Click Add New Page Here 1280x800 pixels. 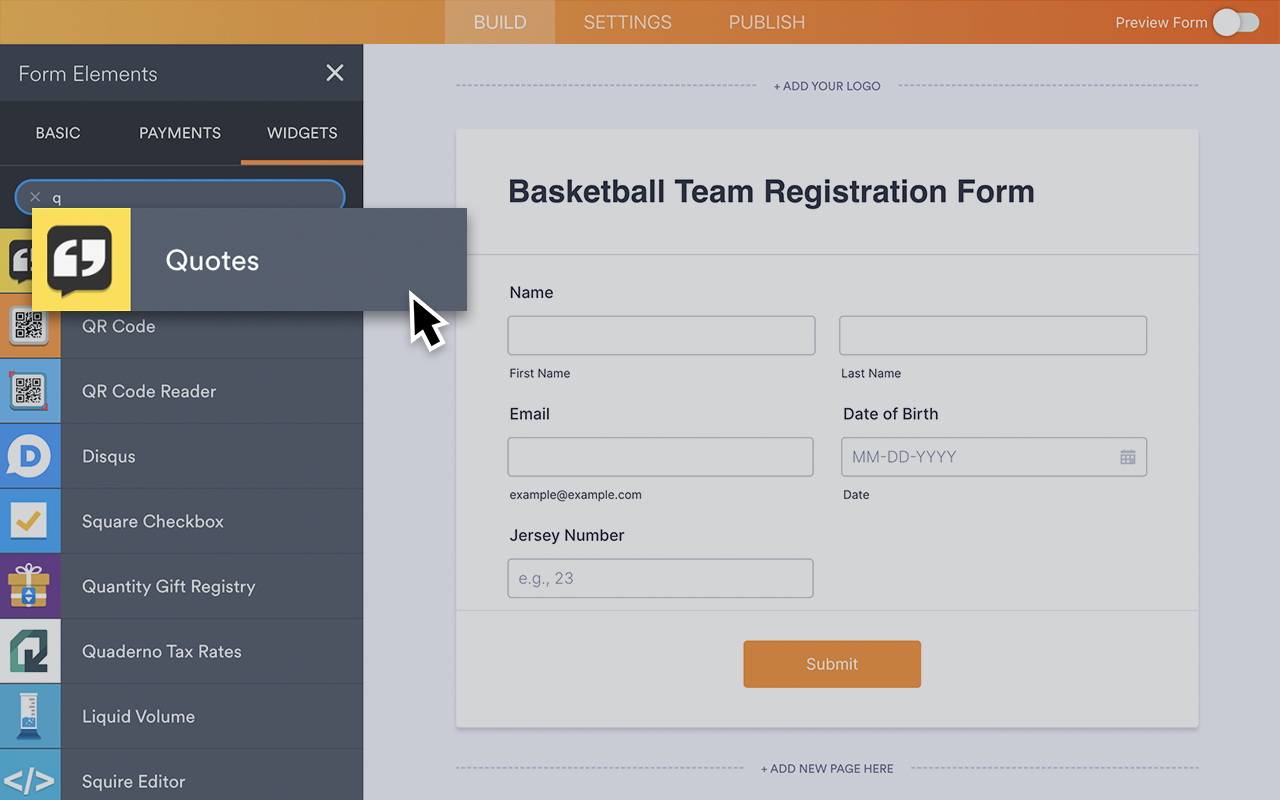[x=827, y=768]
